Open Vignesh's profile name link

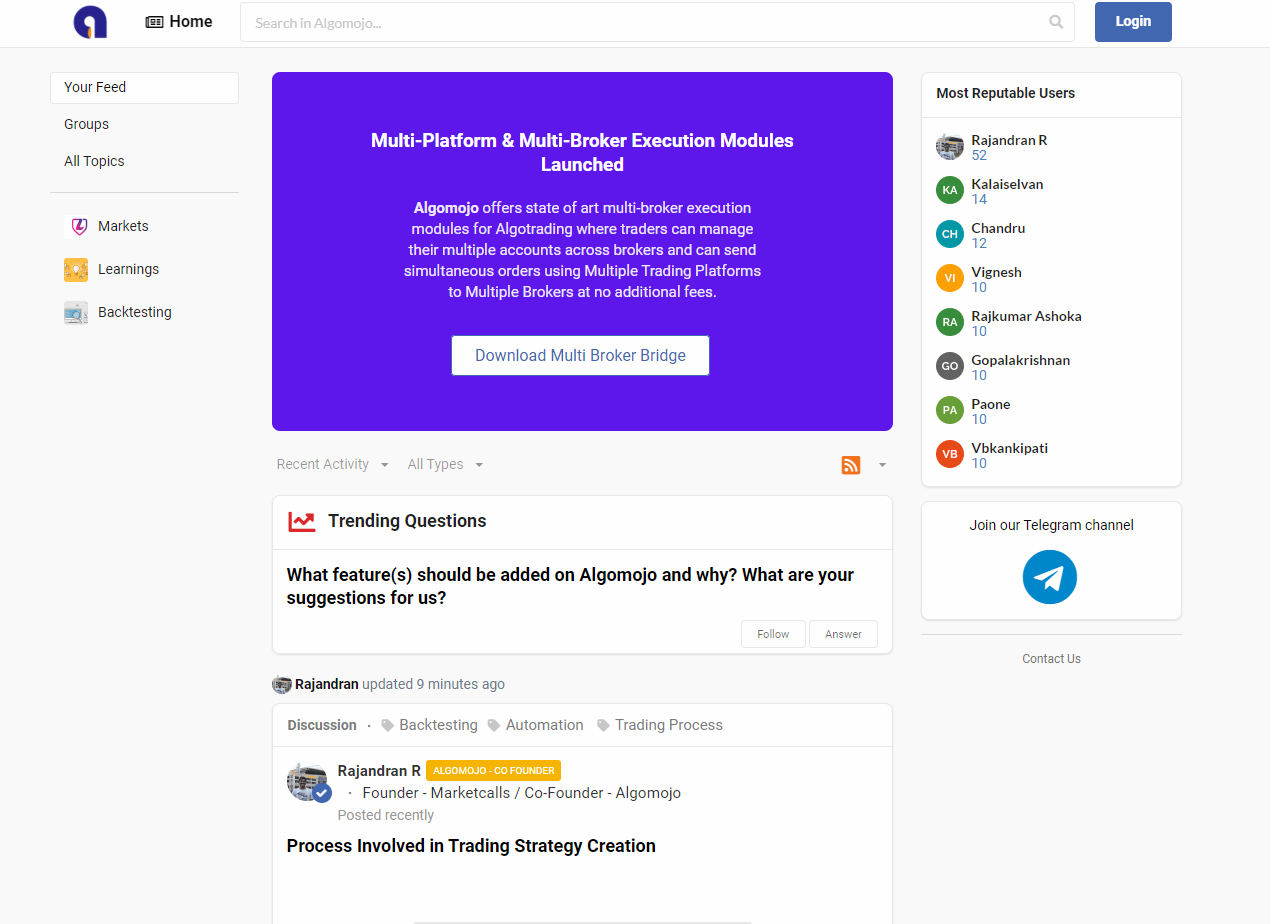(996, 272)
